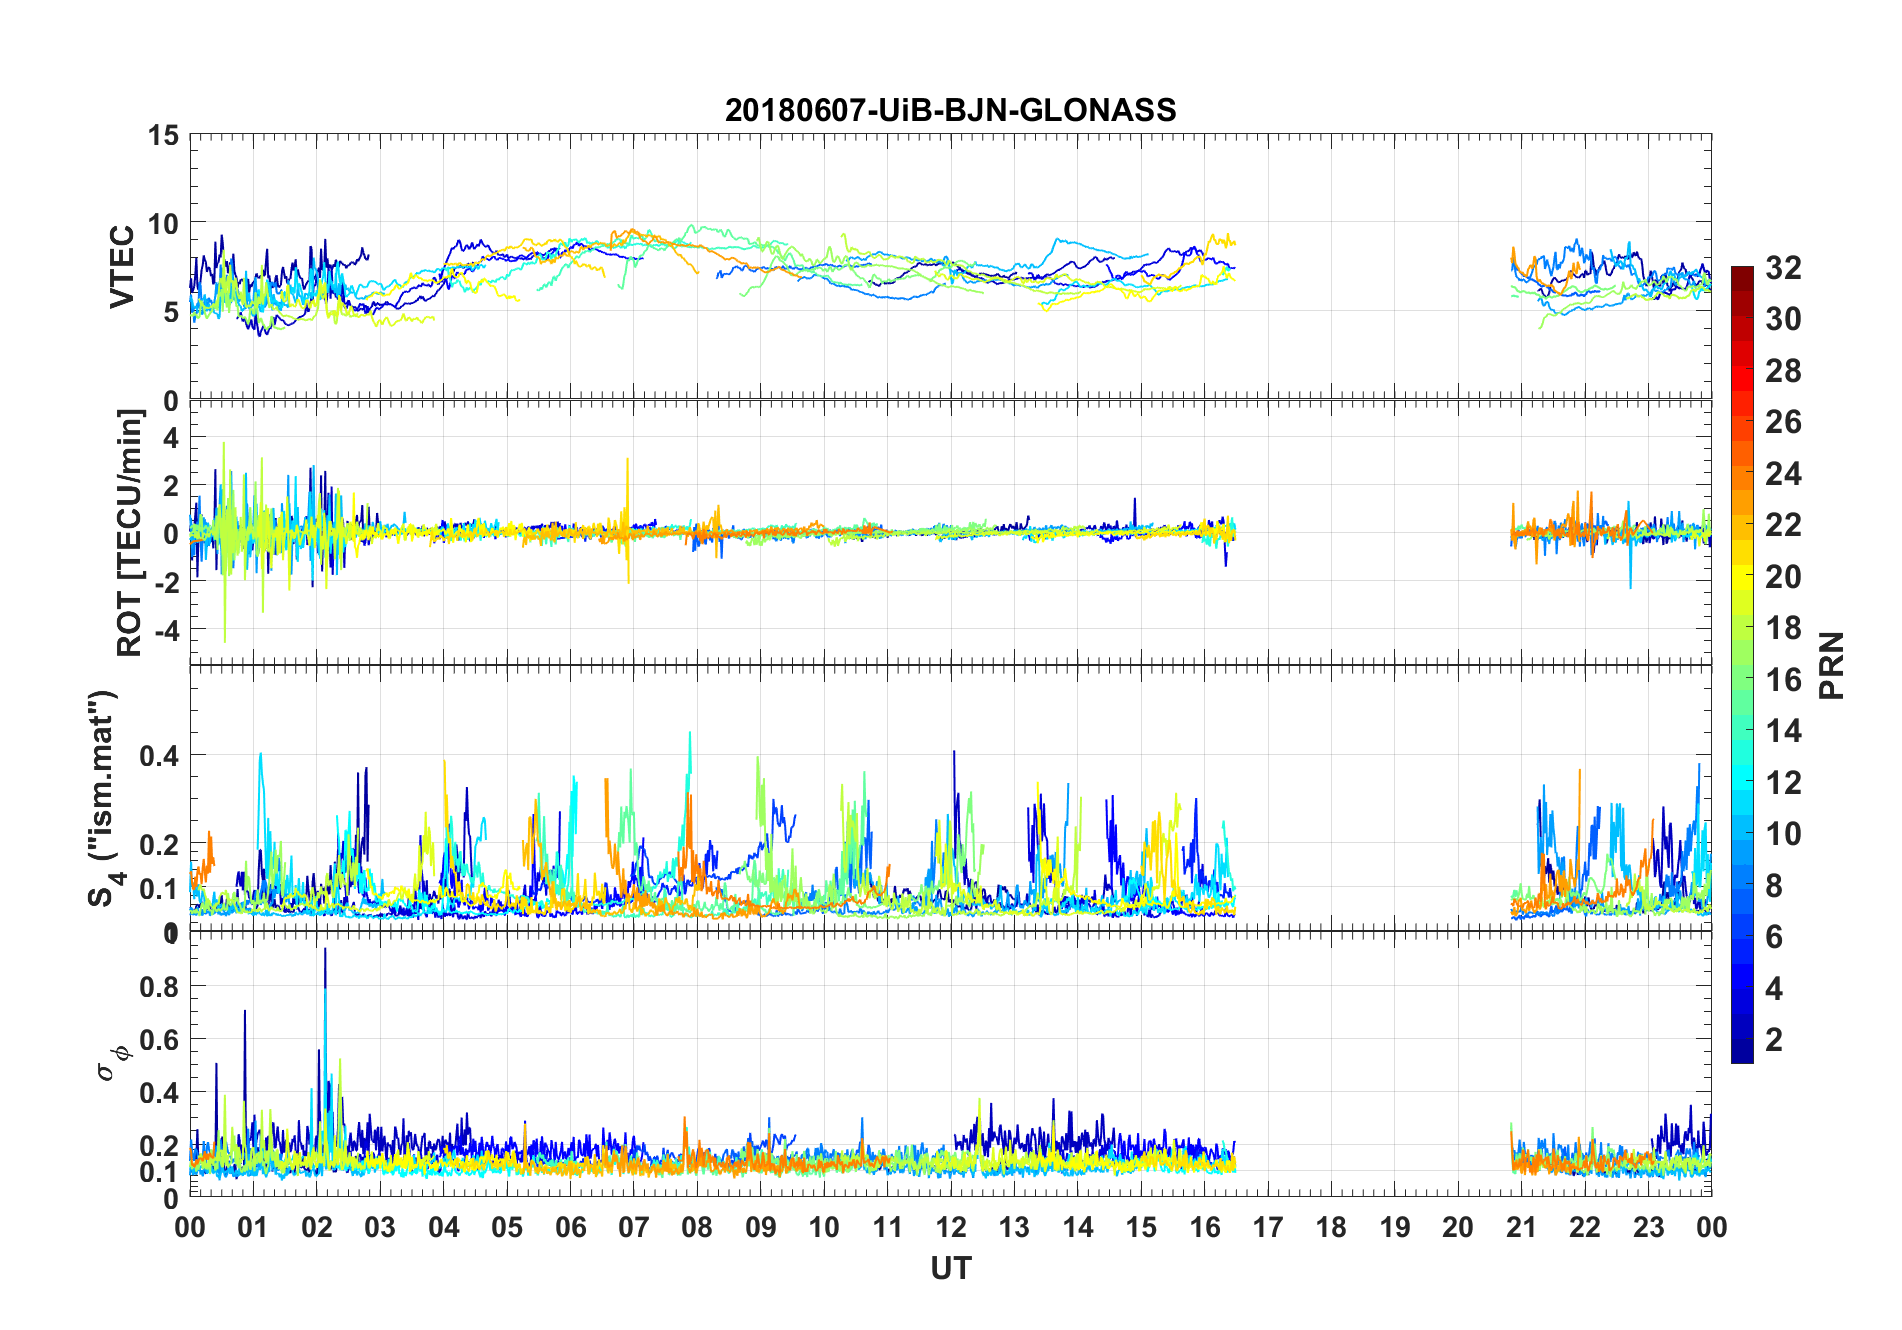Click the 21 tick on the UT axis

click(1521, 1227)
